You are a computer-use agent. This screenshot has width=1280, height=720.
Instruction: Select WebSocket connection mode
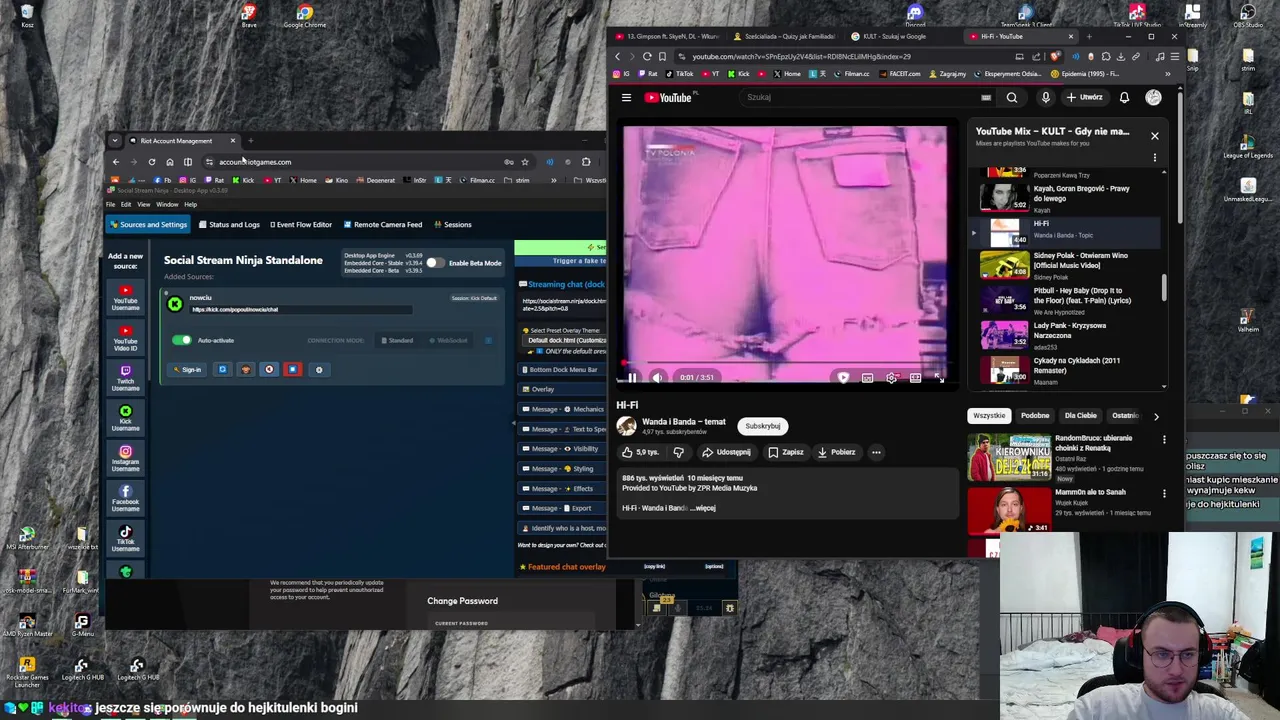[x=448, y=340]
